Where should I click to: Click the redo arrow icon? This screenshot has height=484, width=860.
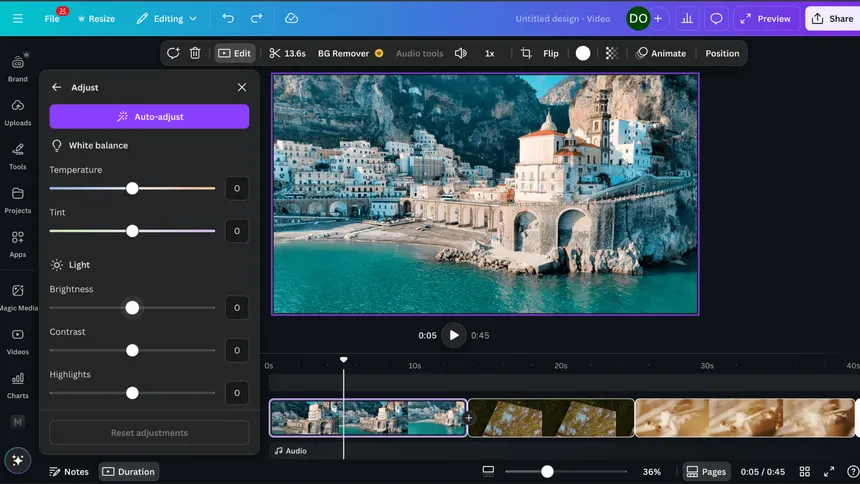pos(257,18)
